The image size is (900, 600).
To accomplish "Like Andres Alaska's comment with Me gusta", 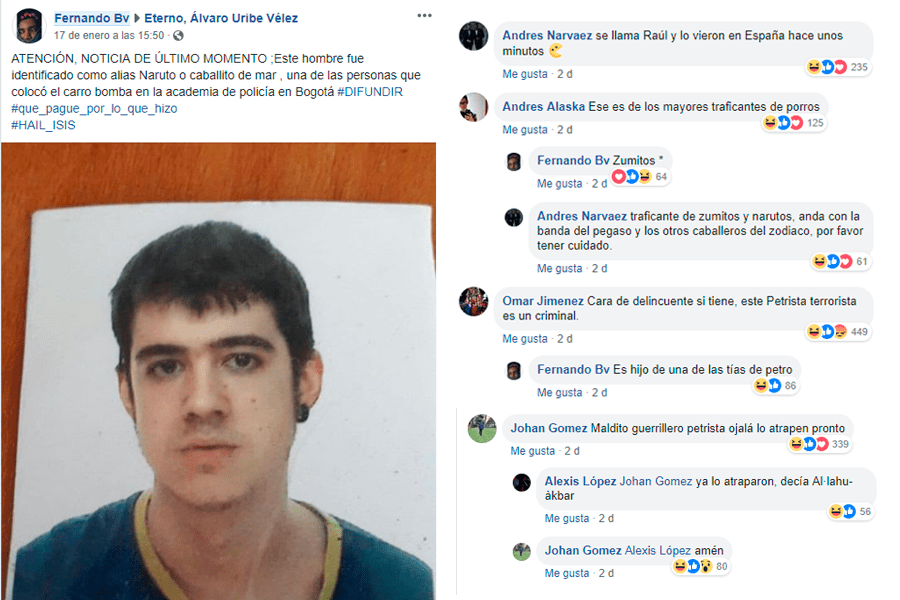I will tap(525, 130).
